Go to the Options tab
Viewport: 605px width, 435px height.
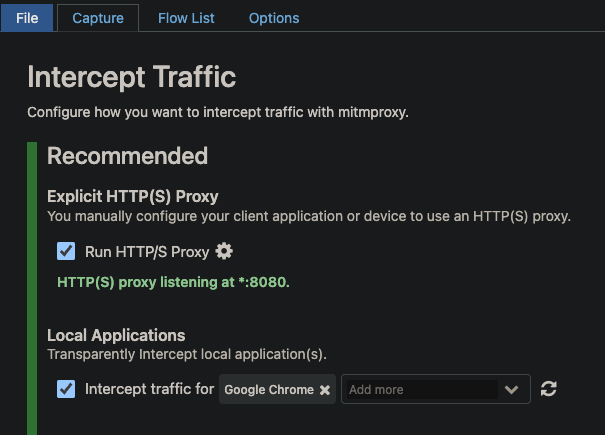pyautogui.click(x=273, y=18)
